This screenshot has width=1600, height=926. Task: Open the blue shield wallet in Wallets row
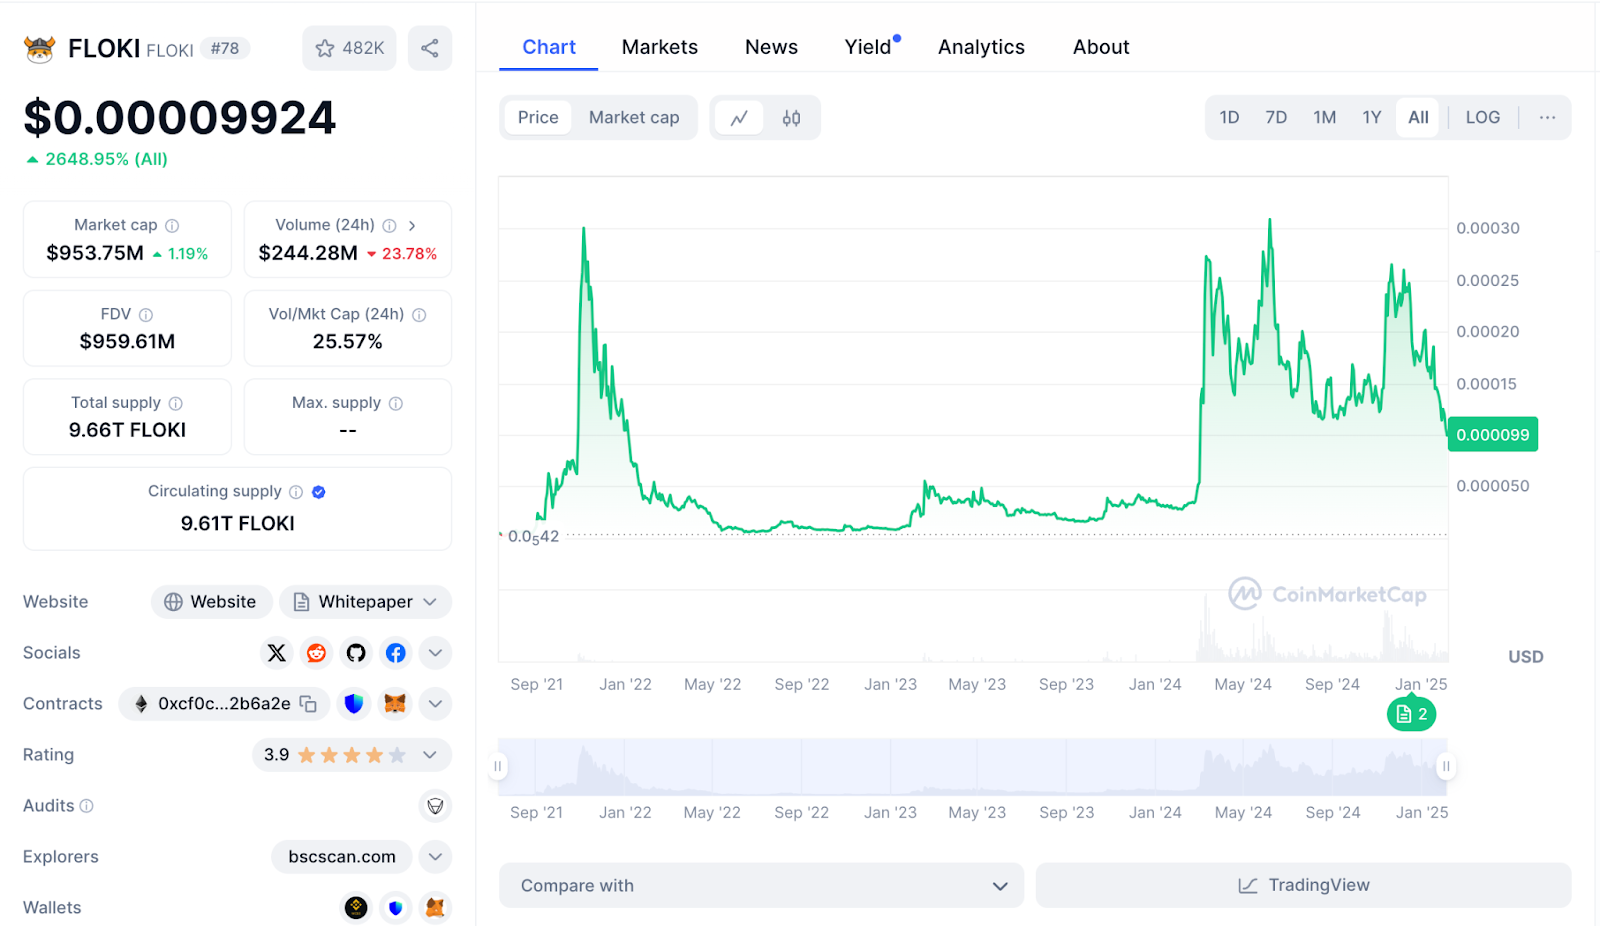tap(396, 908)
